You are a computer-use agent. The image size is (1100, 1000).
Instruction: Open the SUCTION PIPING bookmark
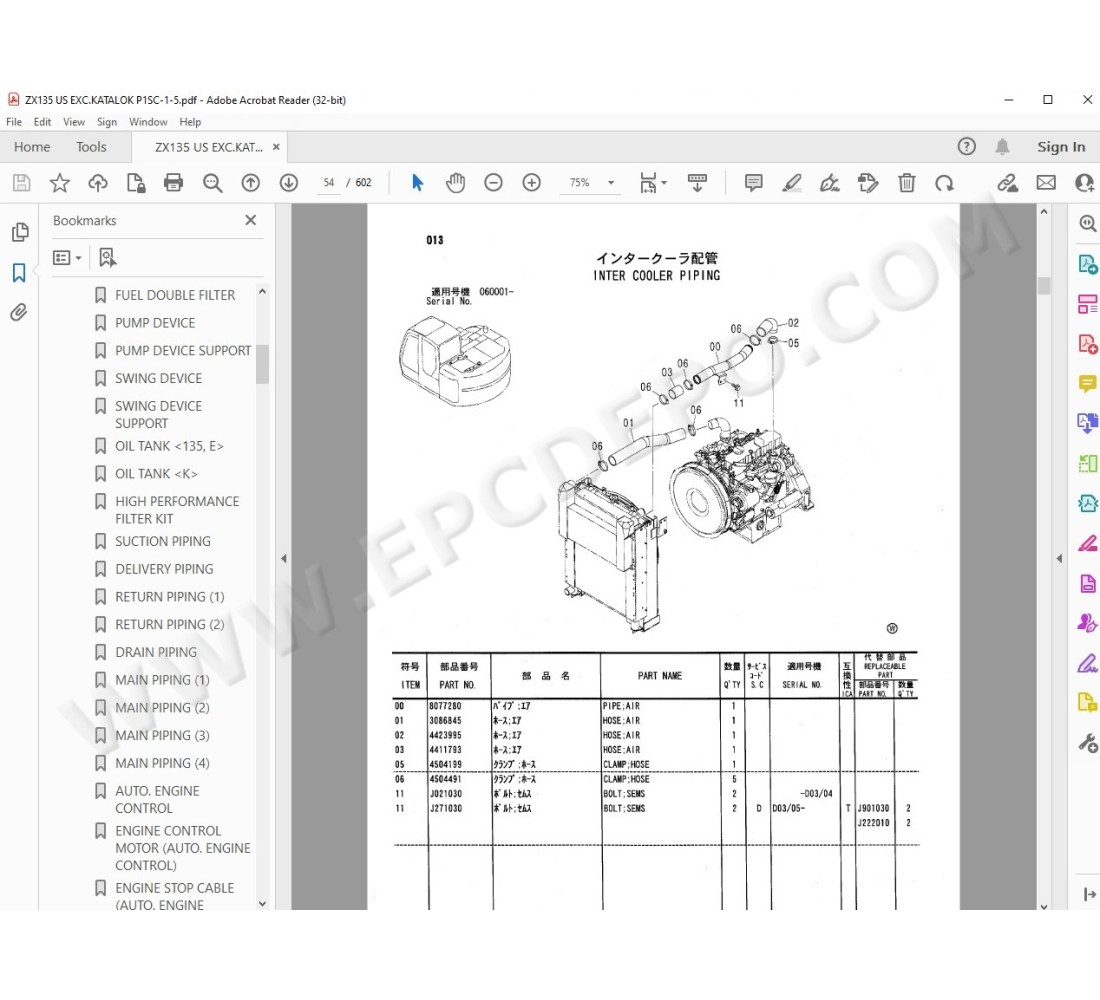pyautogui.click(x=162, y=541)
